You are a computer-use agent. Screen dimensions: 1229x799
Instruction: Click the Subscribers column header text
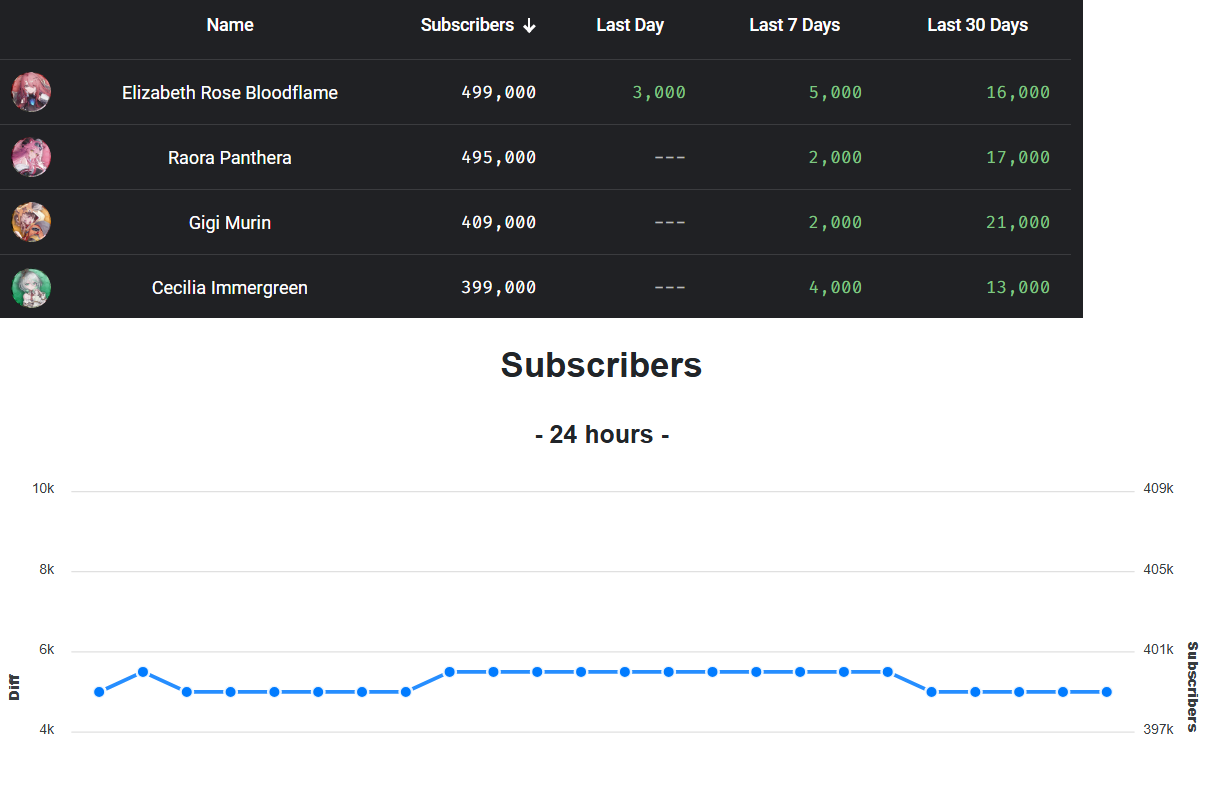[x=467, y=25]
